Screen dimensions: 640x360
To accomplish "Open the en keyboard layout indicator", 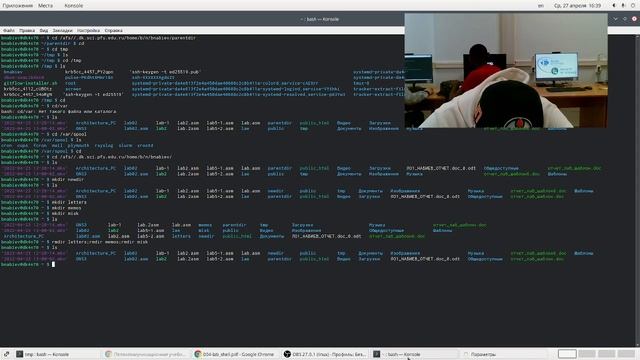I will coord(541,6).
